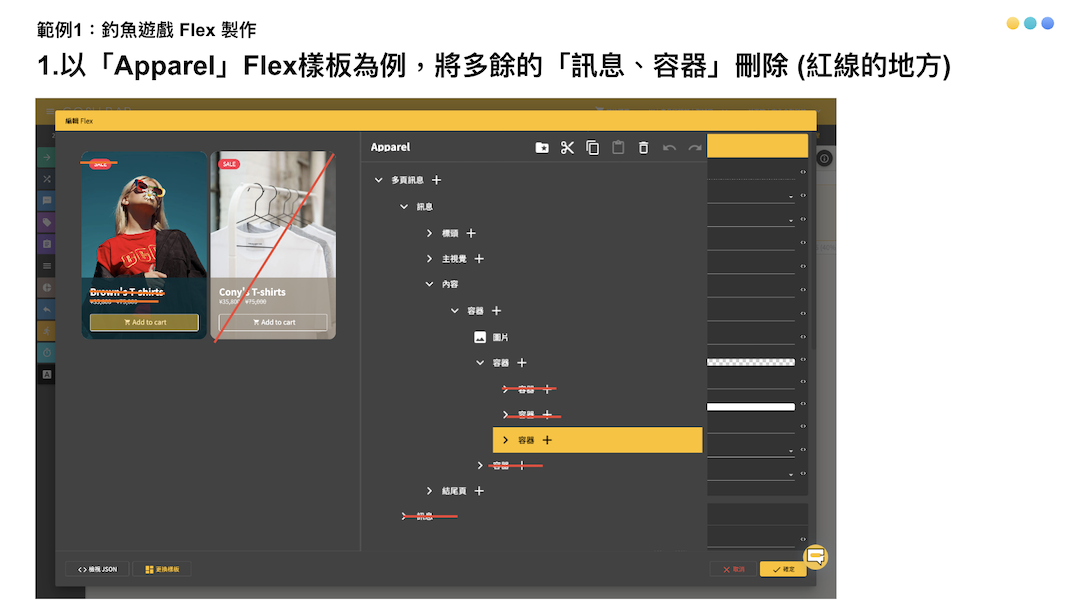Collapse the expanded 訊息 node
Screen dimensions: 1080x607
click(404, 207)
